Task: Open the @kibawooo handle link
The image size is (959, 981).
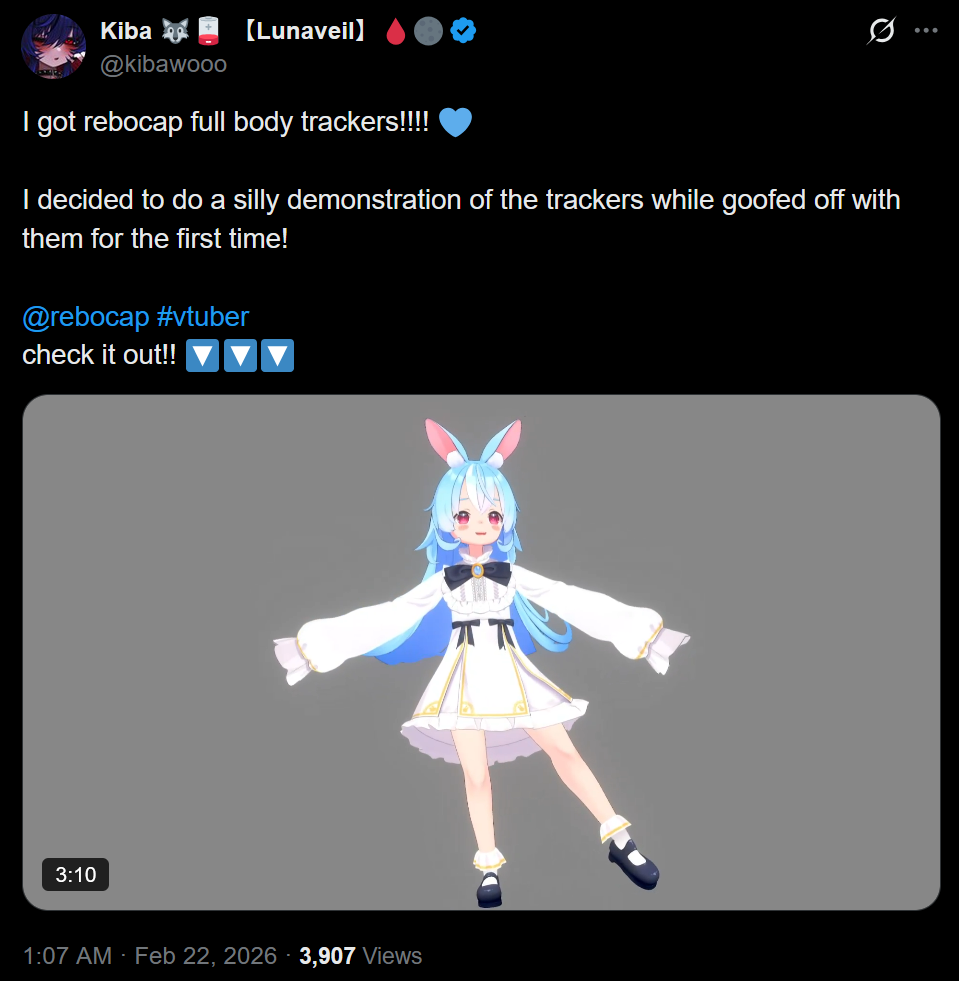Action: click(x=163, y=64)
